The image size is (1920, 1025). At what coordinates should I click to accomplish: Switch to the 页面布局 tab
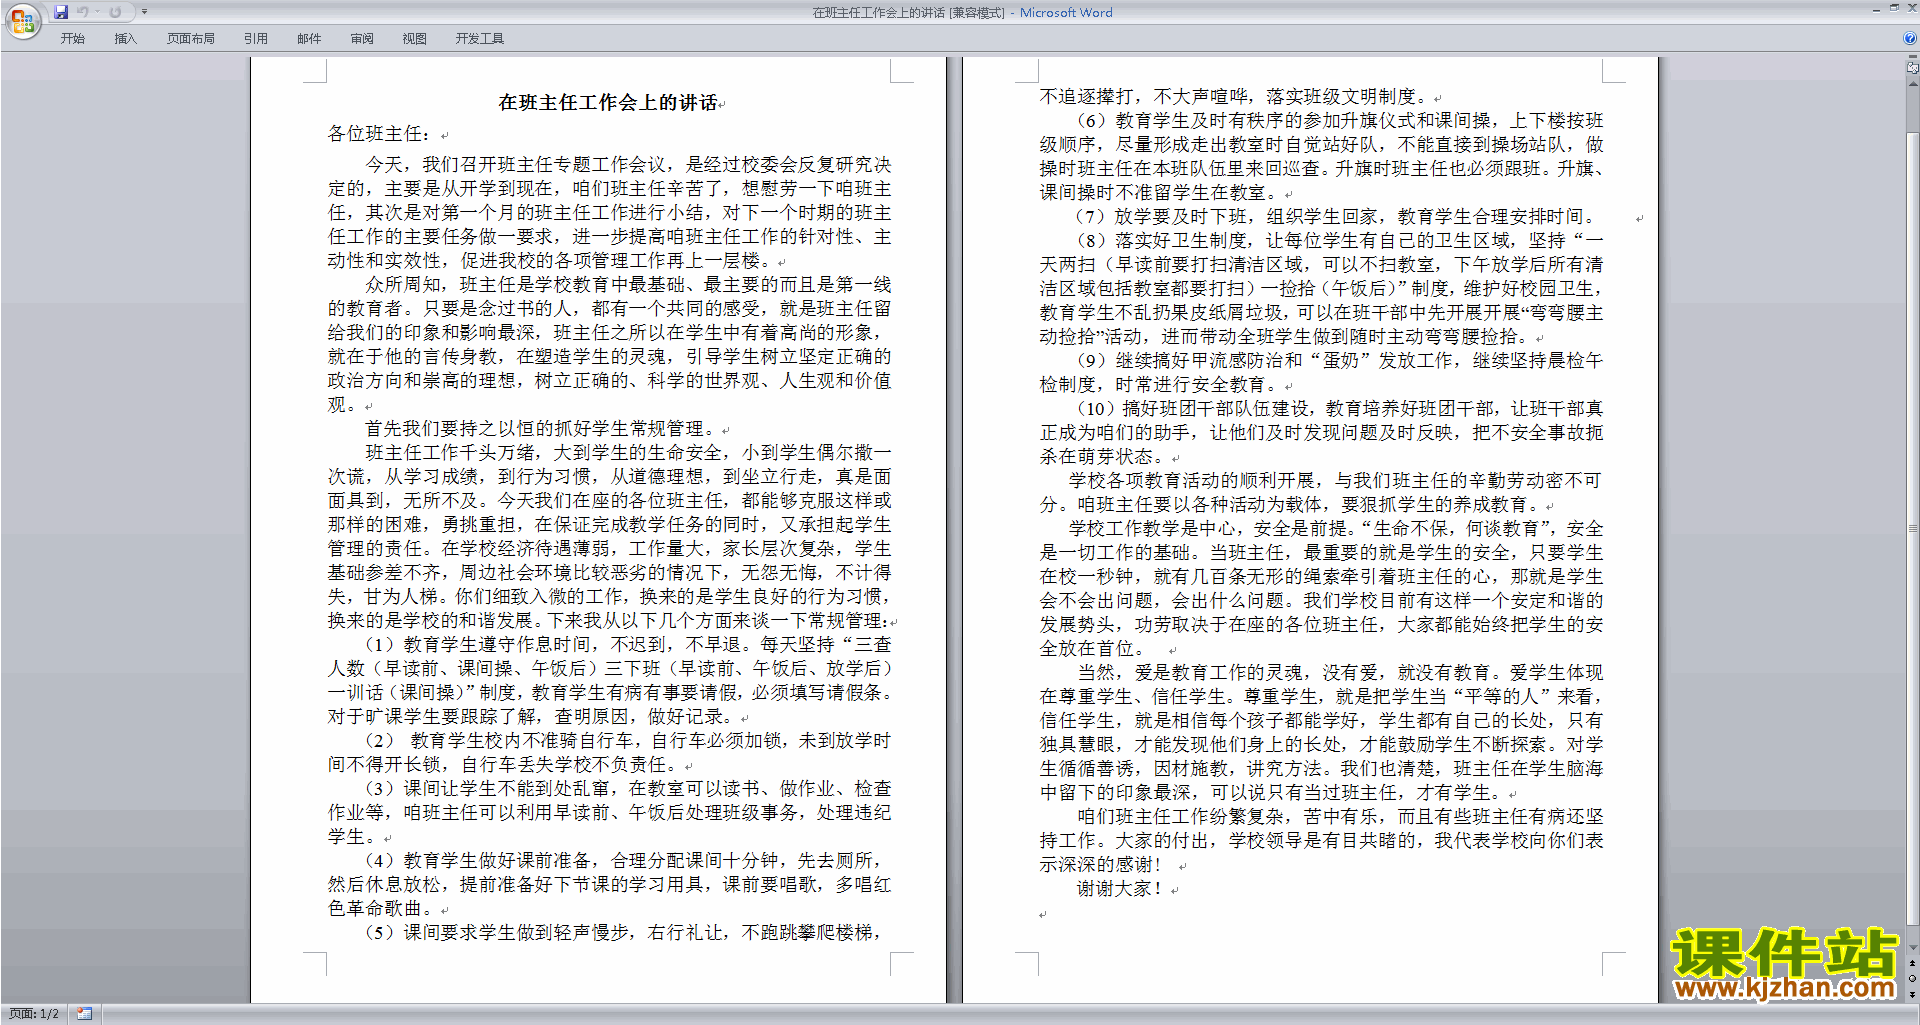(x=191, y=39)
